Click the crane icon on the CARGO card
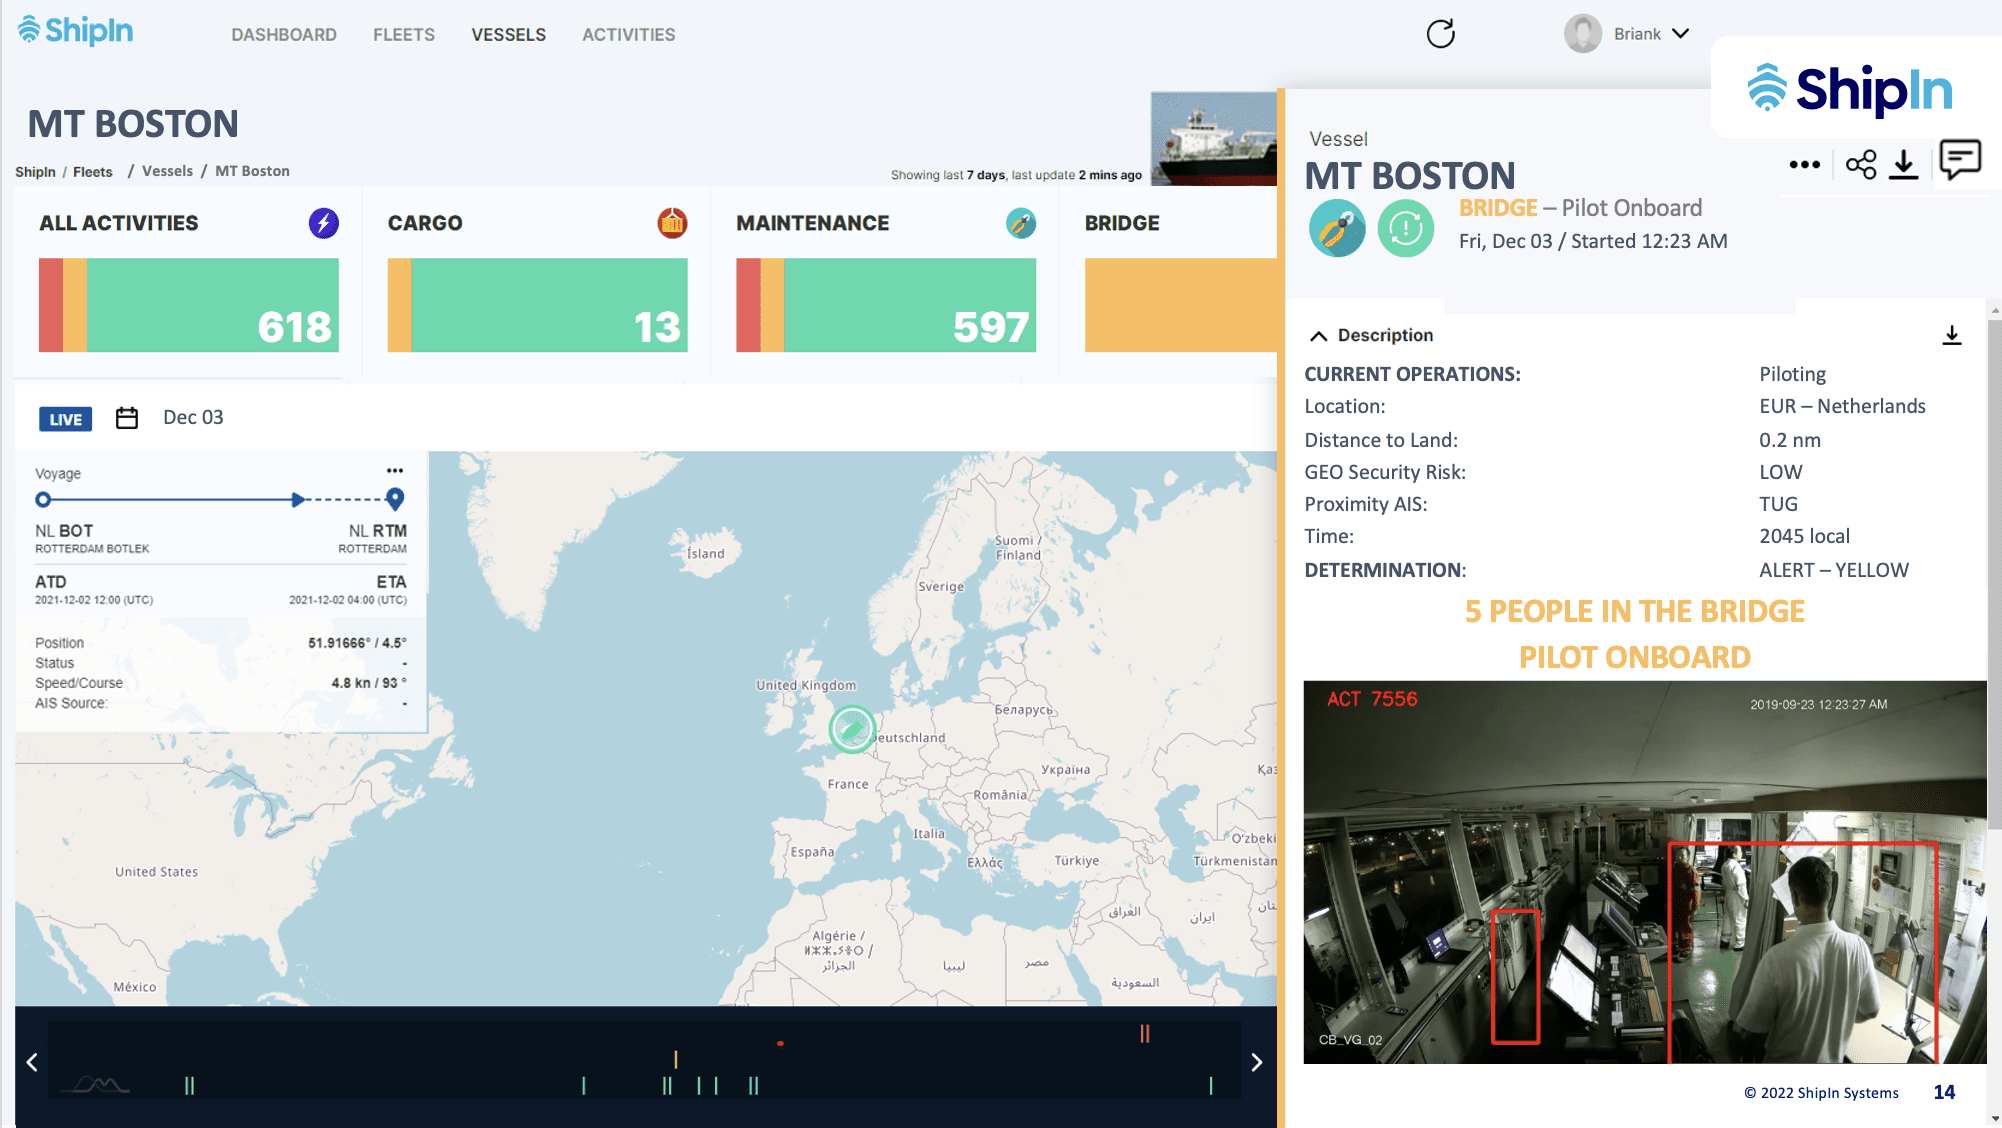The image size is (2002, 1128). (x=674, y=224)
